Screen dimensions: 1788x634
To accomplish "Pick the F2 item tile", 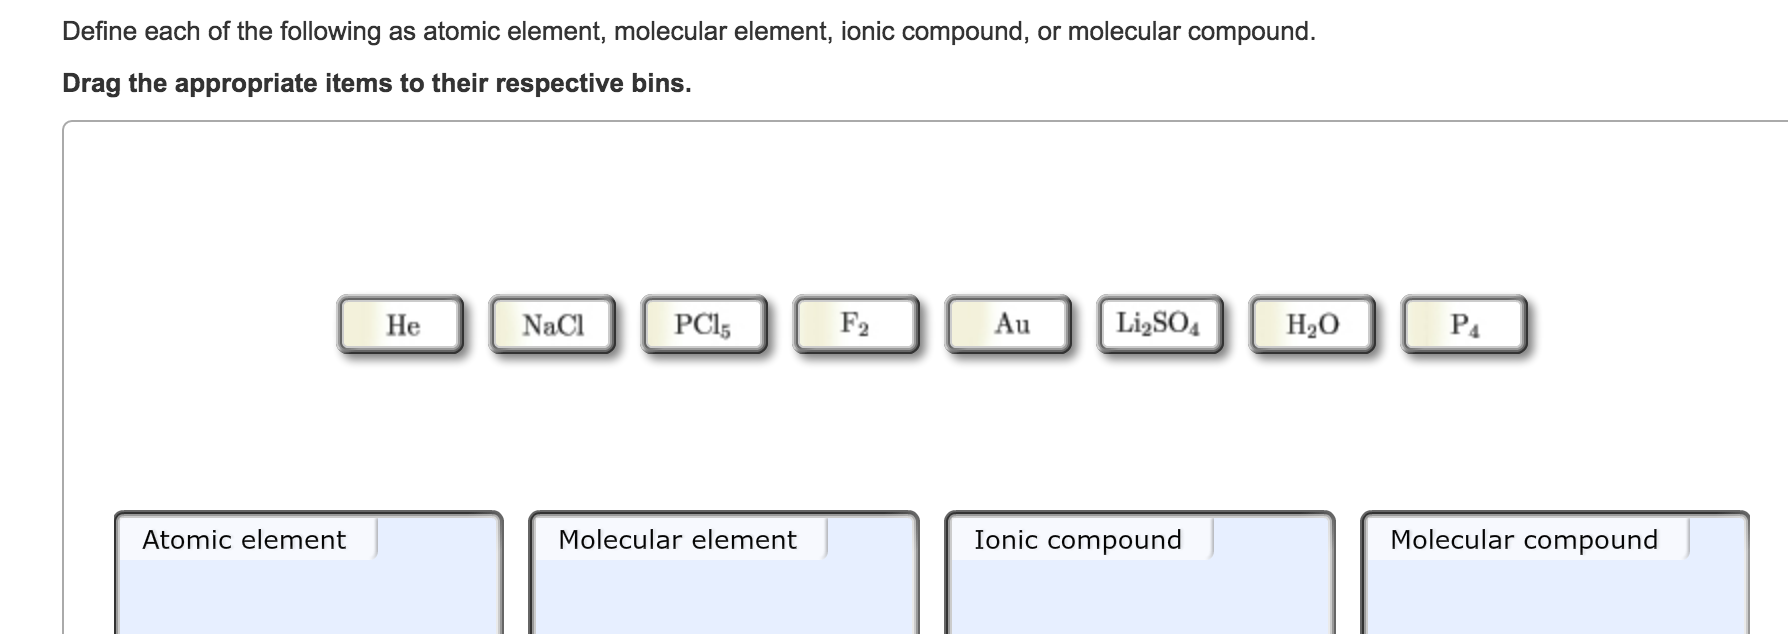I will tap(857, 324).
